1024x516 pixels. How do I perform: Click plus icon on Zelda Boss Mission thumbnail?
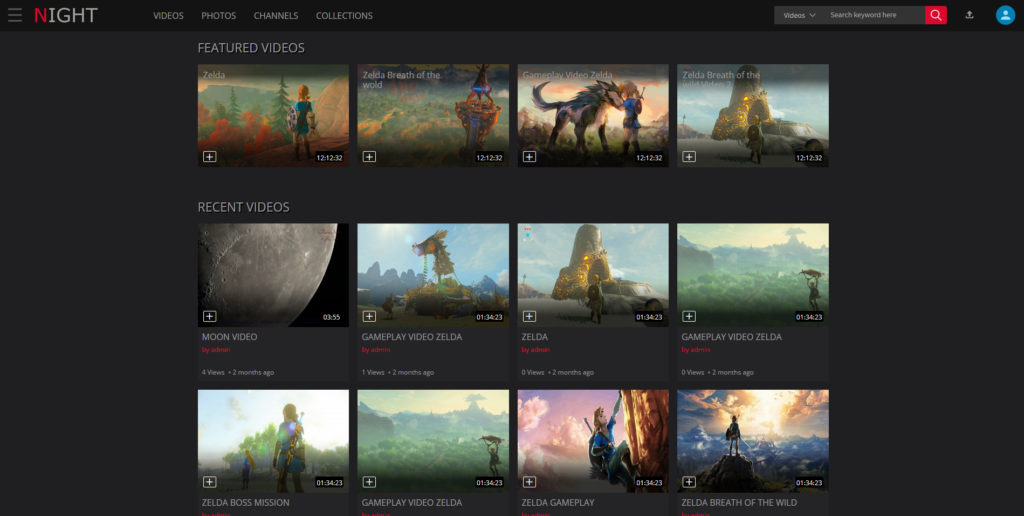coord(209,482)
